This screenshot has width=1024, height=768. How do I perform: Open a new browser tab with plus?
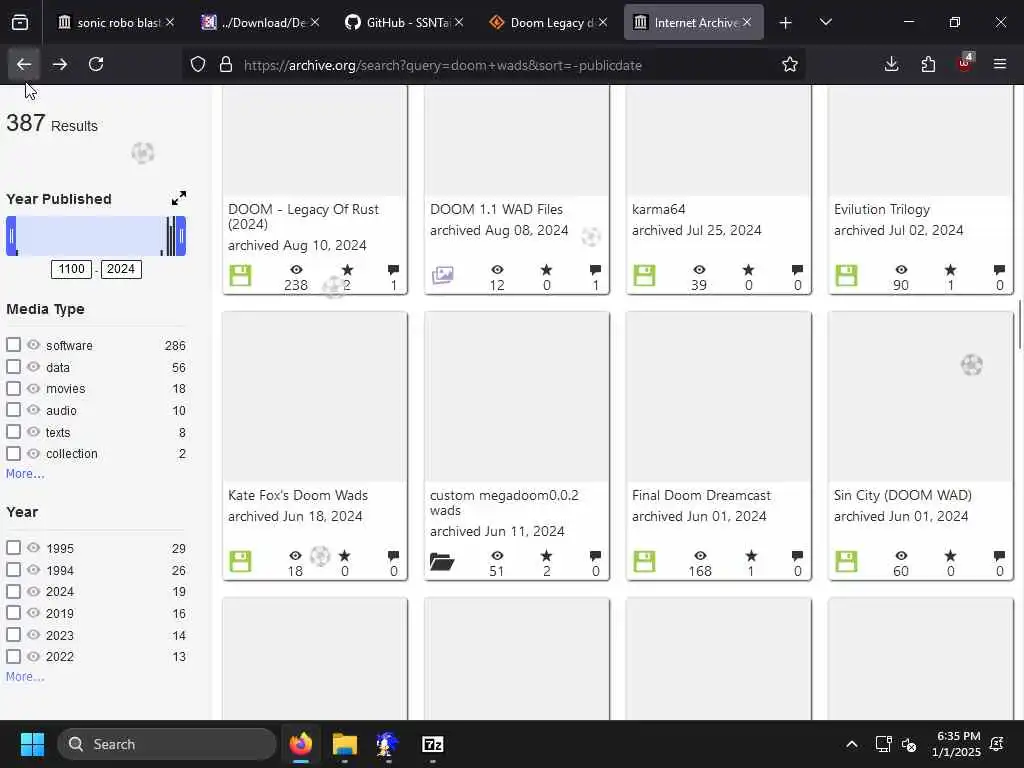pos(786,23)
